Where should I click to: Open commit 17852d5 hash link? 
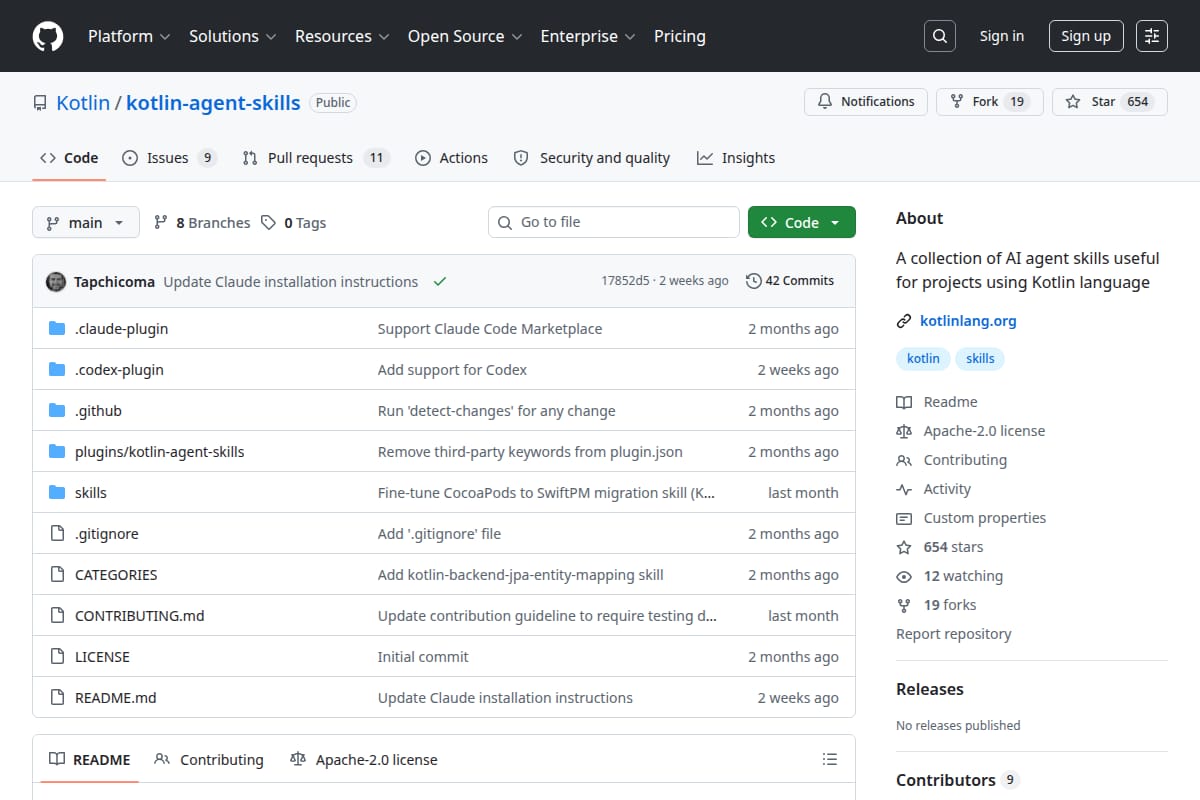pyautogui.click(x=626, y=281)
